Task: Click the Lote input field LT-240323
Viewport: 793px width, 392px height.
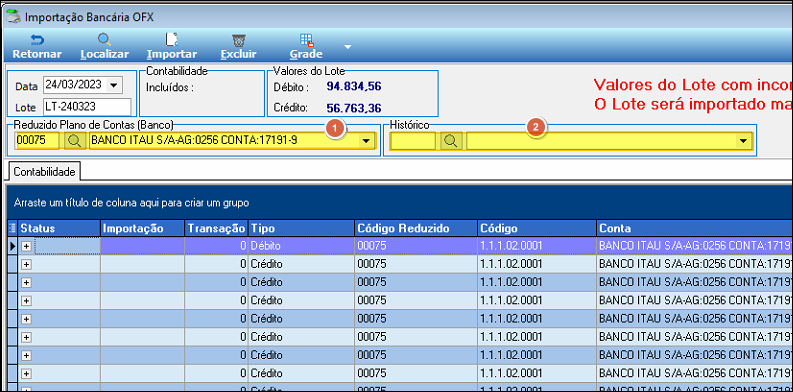Action: click(86, 107)
